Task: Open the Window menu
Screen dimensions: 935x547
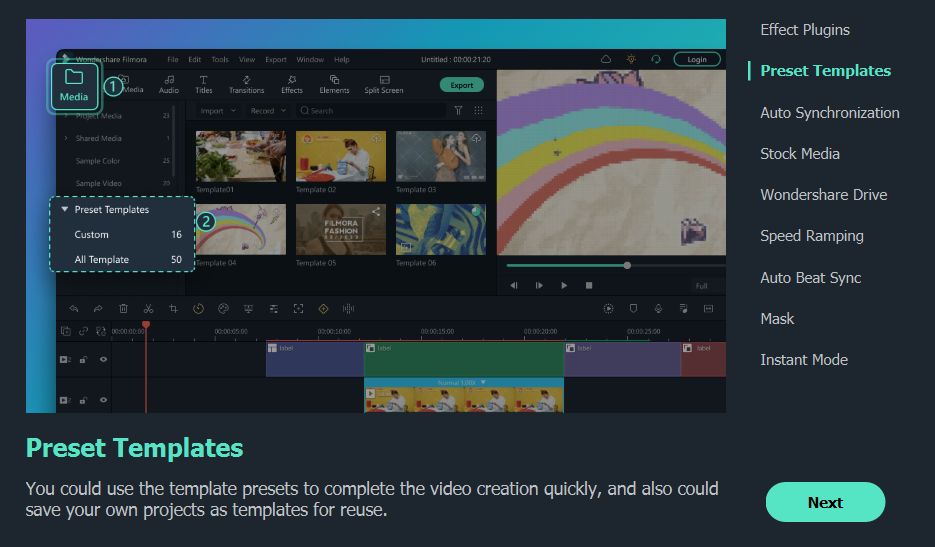Action: click(x=310, y=60)
